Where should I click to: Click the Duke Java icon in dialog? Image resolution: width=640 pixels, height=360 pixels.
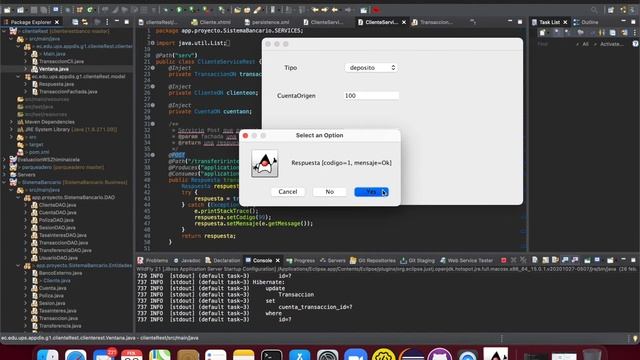(264, 163)
